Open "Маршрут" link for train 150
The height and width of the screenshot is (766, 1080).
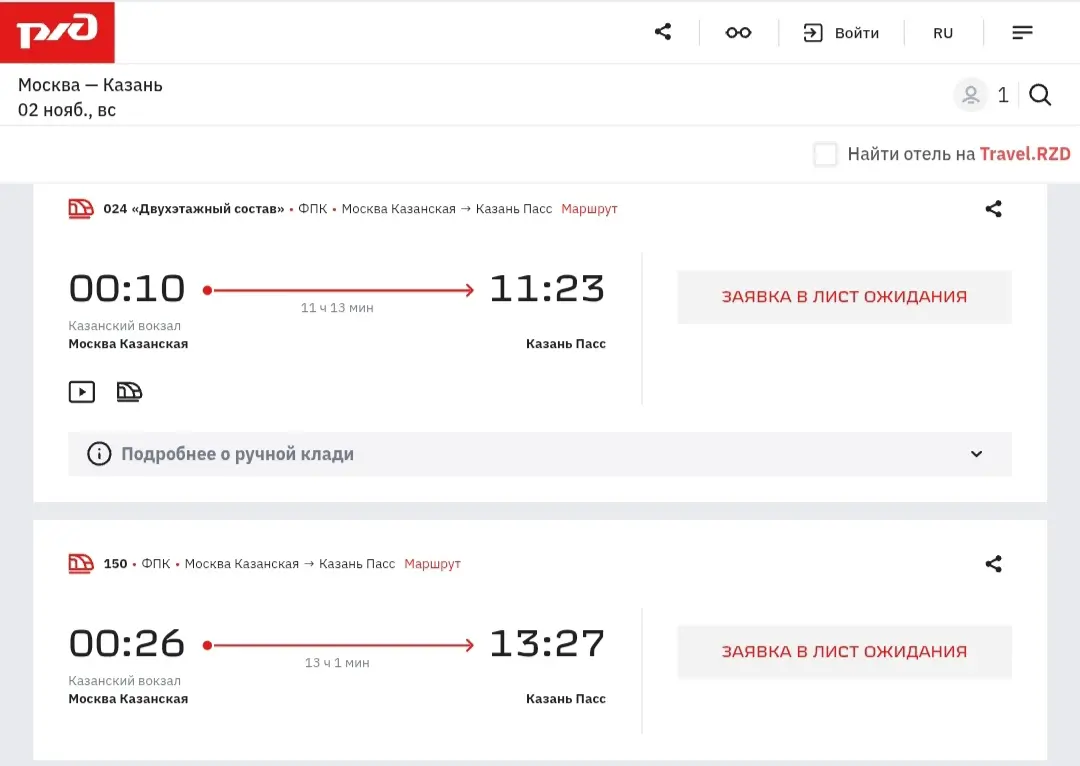tap(432, 564)
